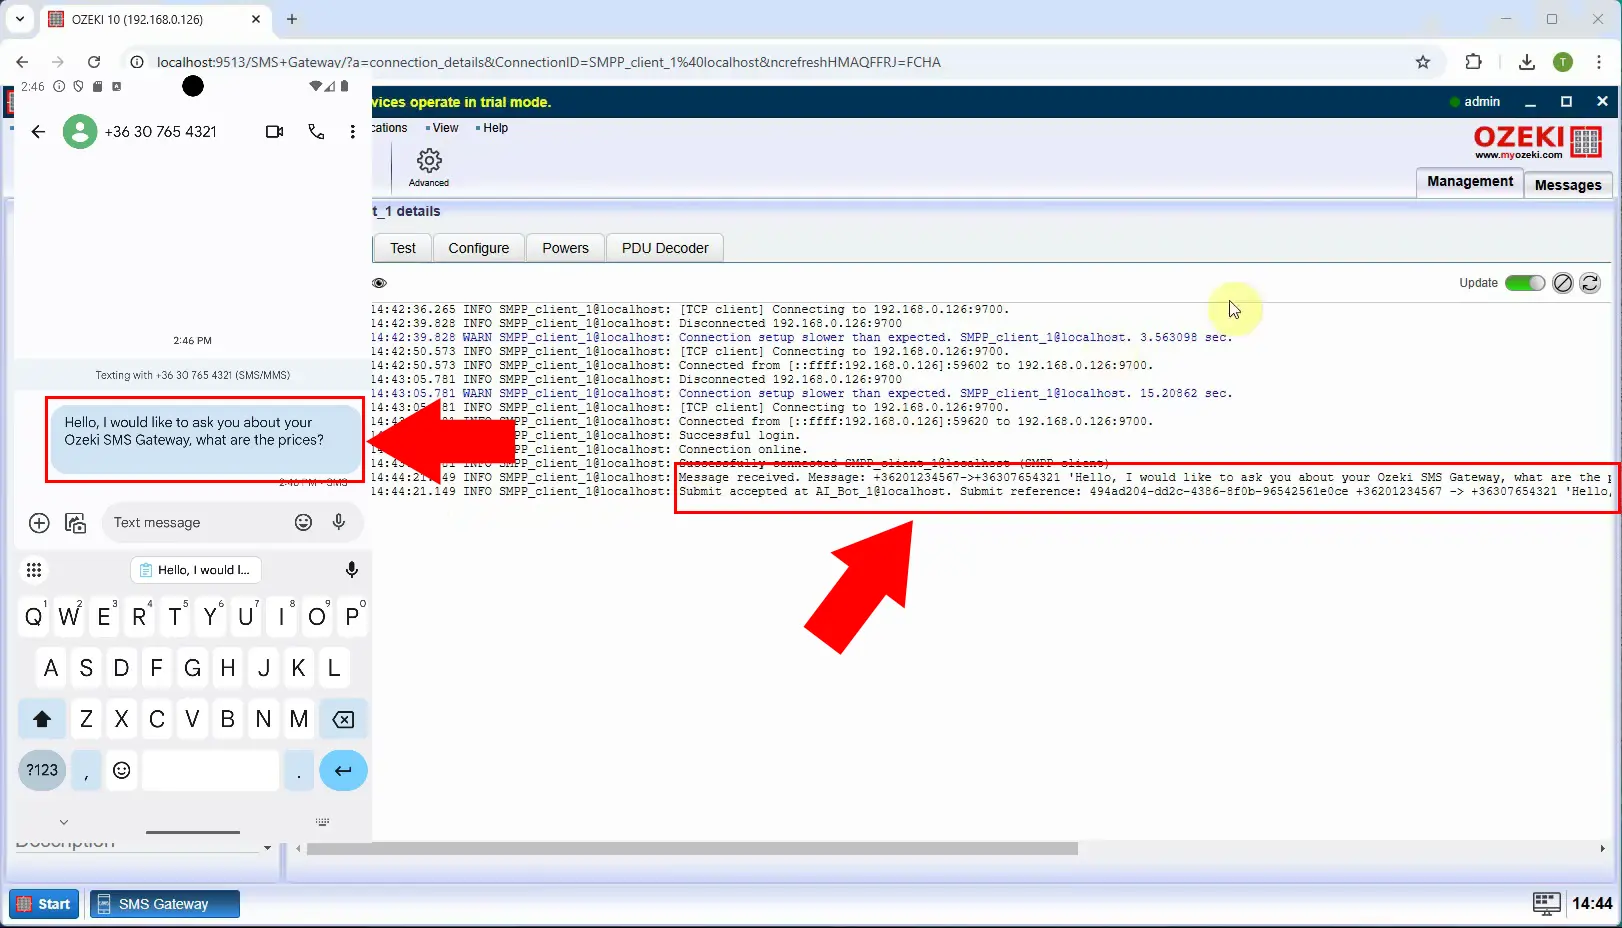Open browser downloads icon
Viewport: 1622px width, 928px height.
[1526, 62]
